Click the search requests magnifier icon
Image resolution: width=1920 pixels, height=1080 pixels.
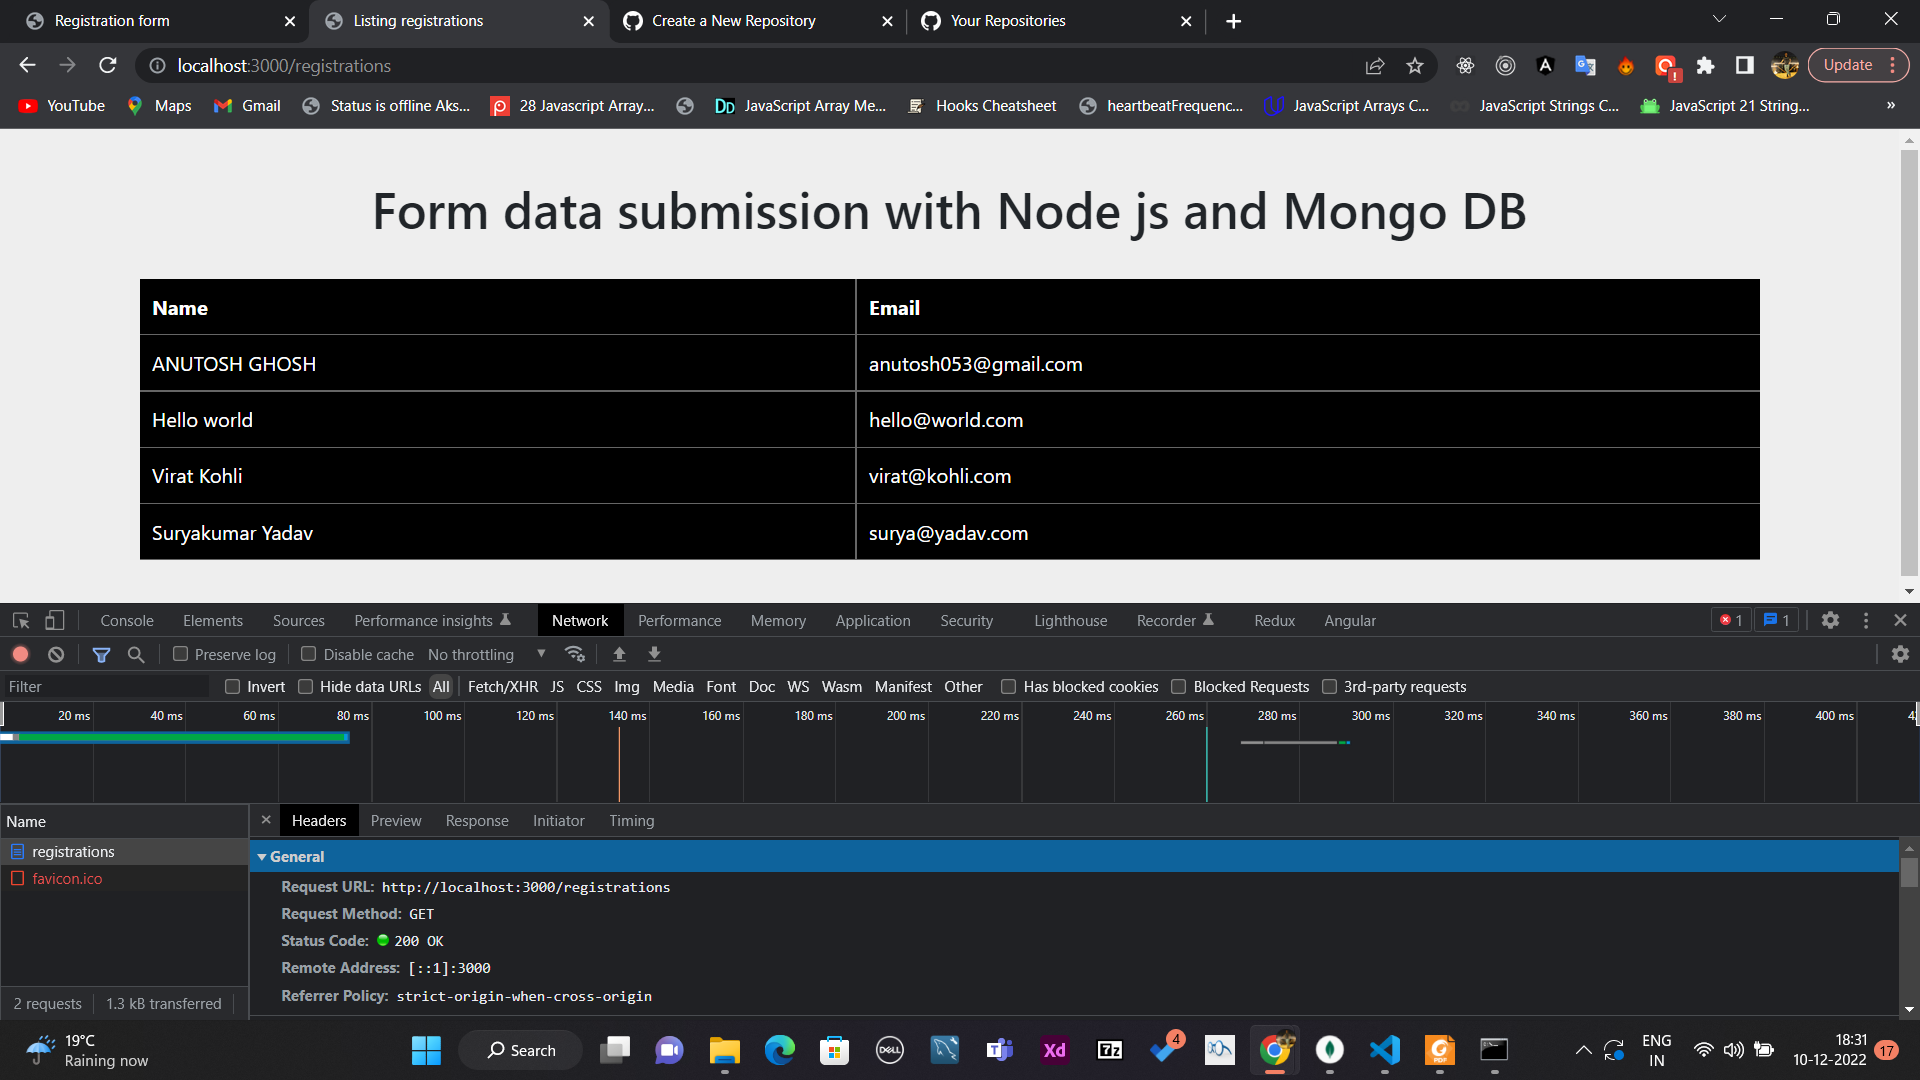[x=136, y=654]
